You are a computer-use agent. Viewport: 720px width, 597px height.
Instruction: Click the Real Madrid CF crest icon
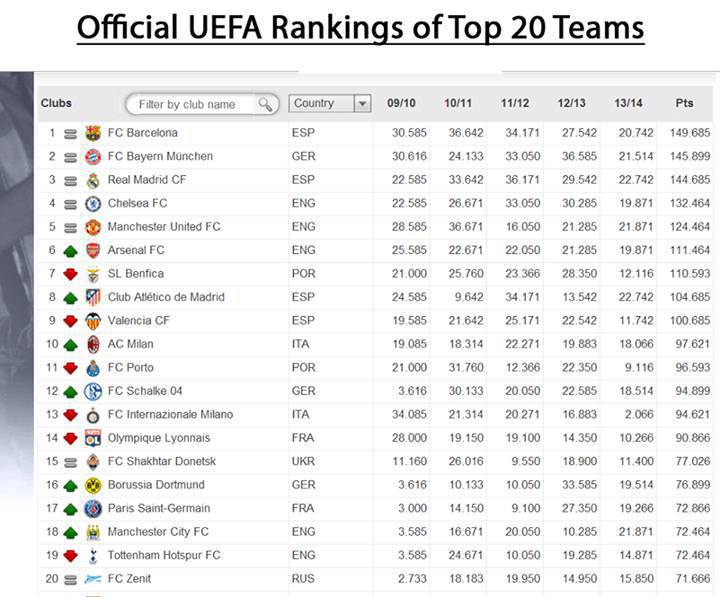93,180
